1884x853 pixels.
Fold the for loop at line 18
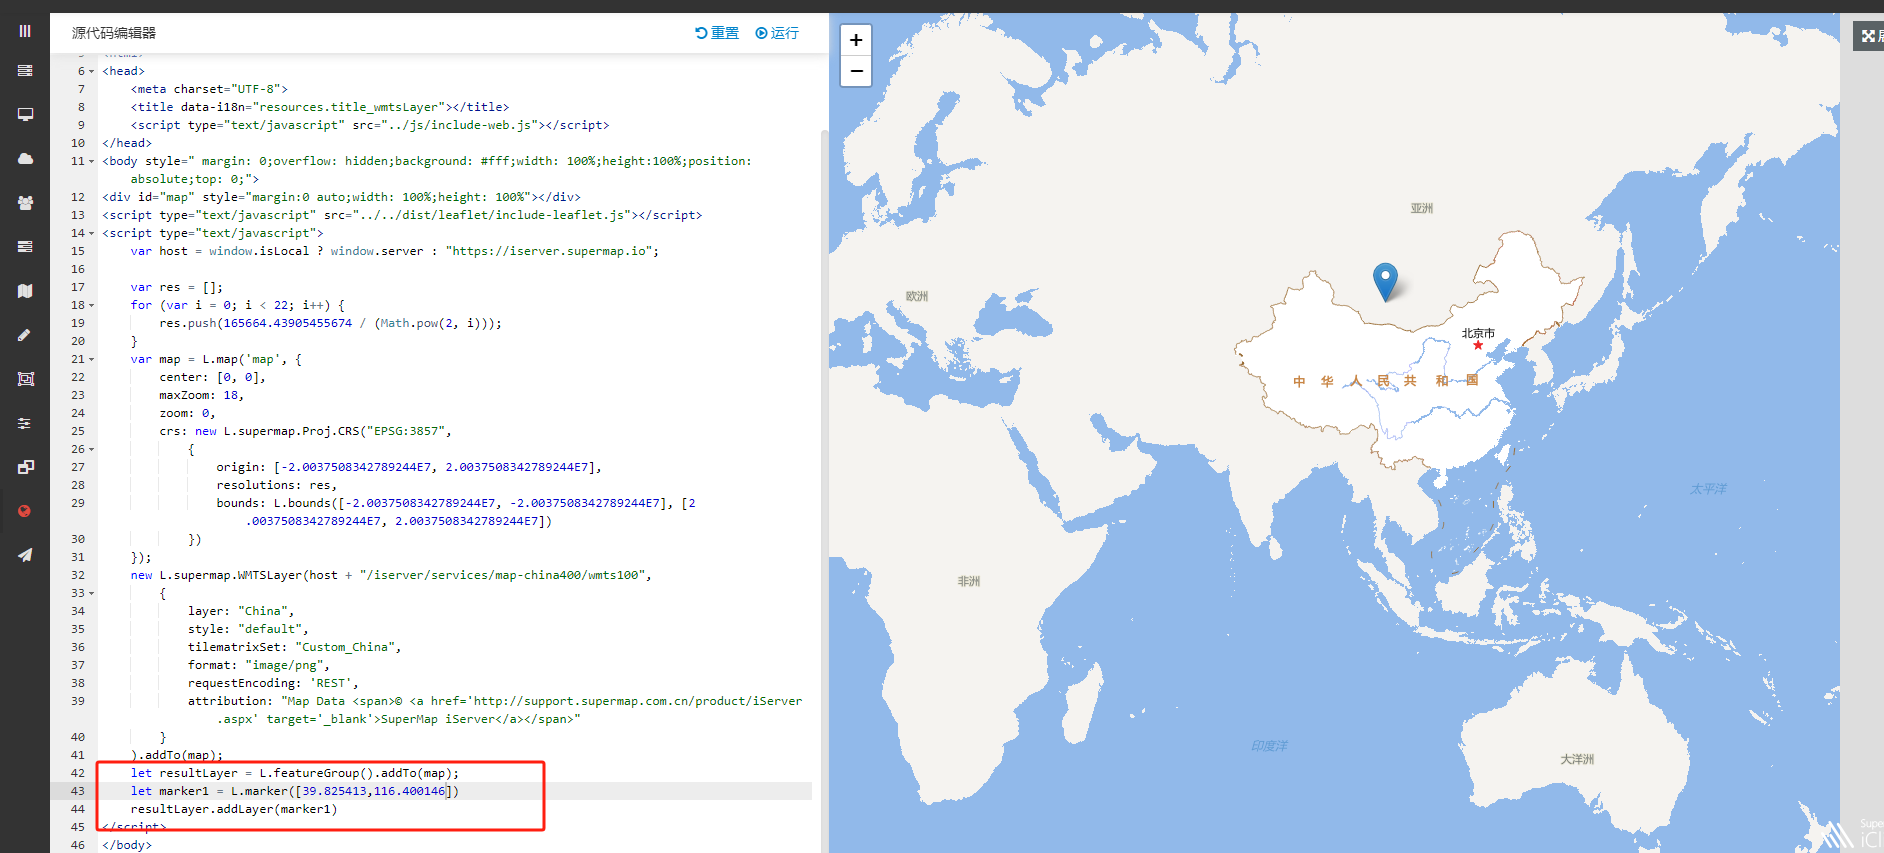92,306
